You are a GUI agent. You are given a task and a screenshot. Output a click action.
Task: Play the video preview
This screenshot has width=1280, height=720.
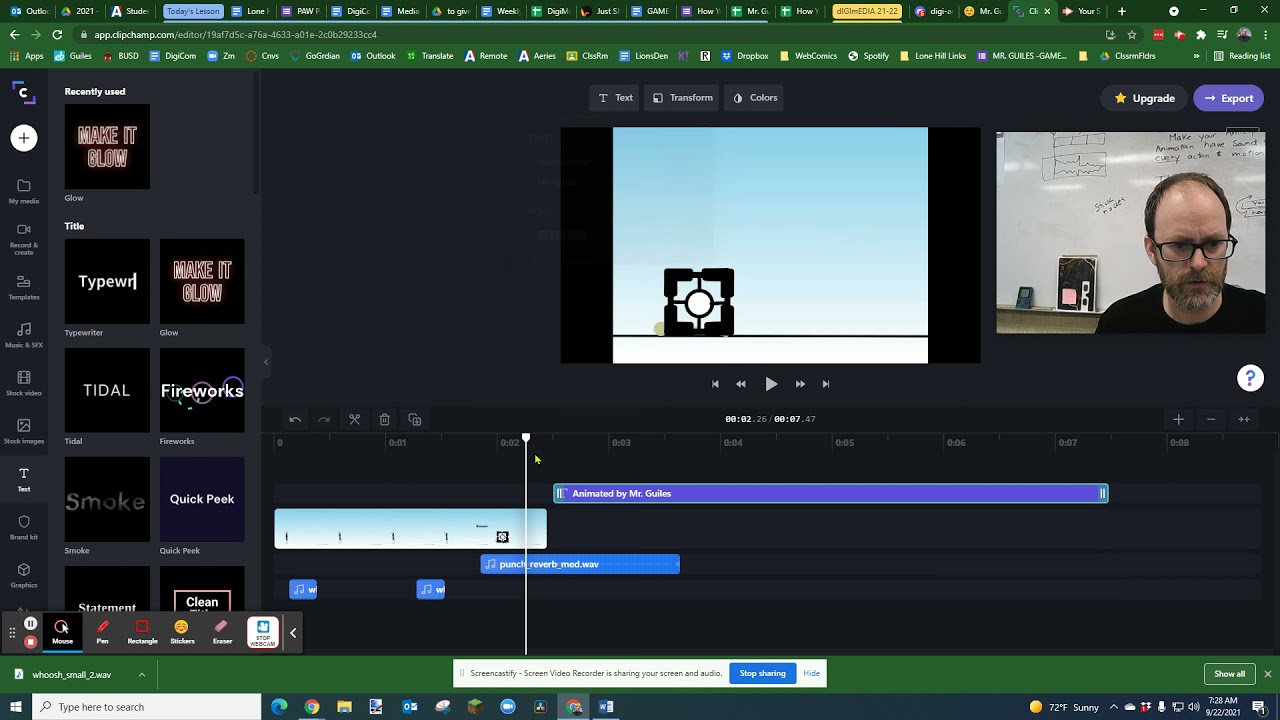tap(771, 384)
